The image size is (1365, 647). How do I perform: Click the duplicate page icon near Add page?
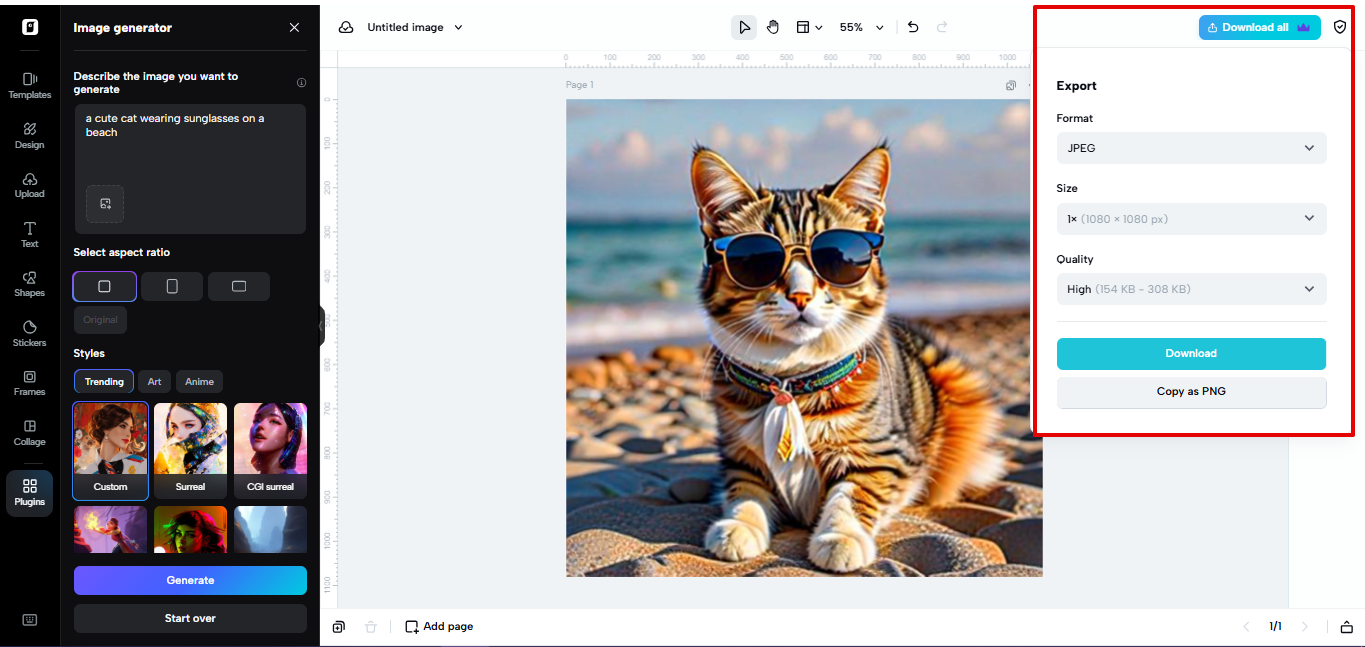[x=338, y=626]
